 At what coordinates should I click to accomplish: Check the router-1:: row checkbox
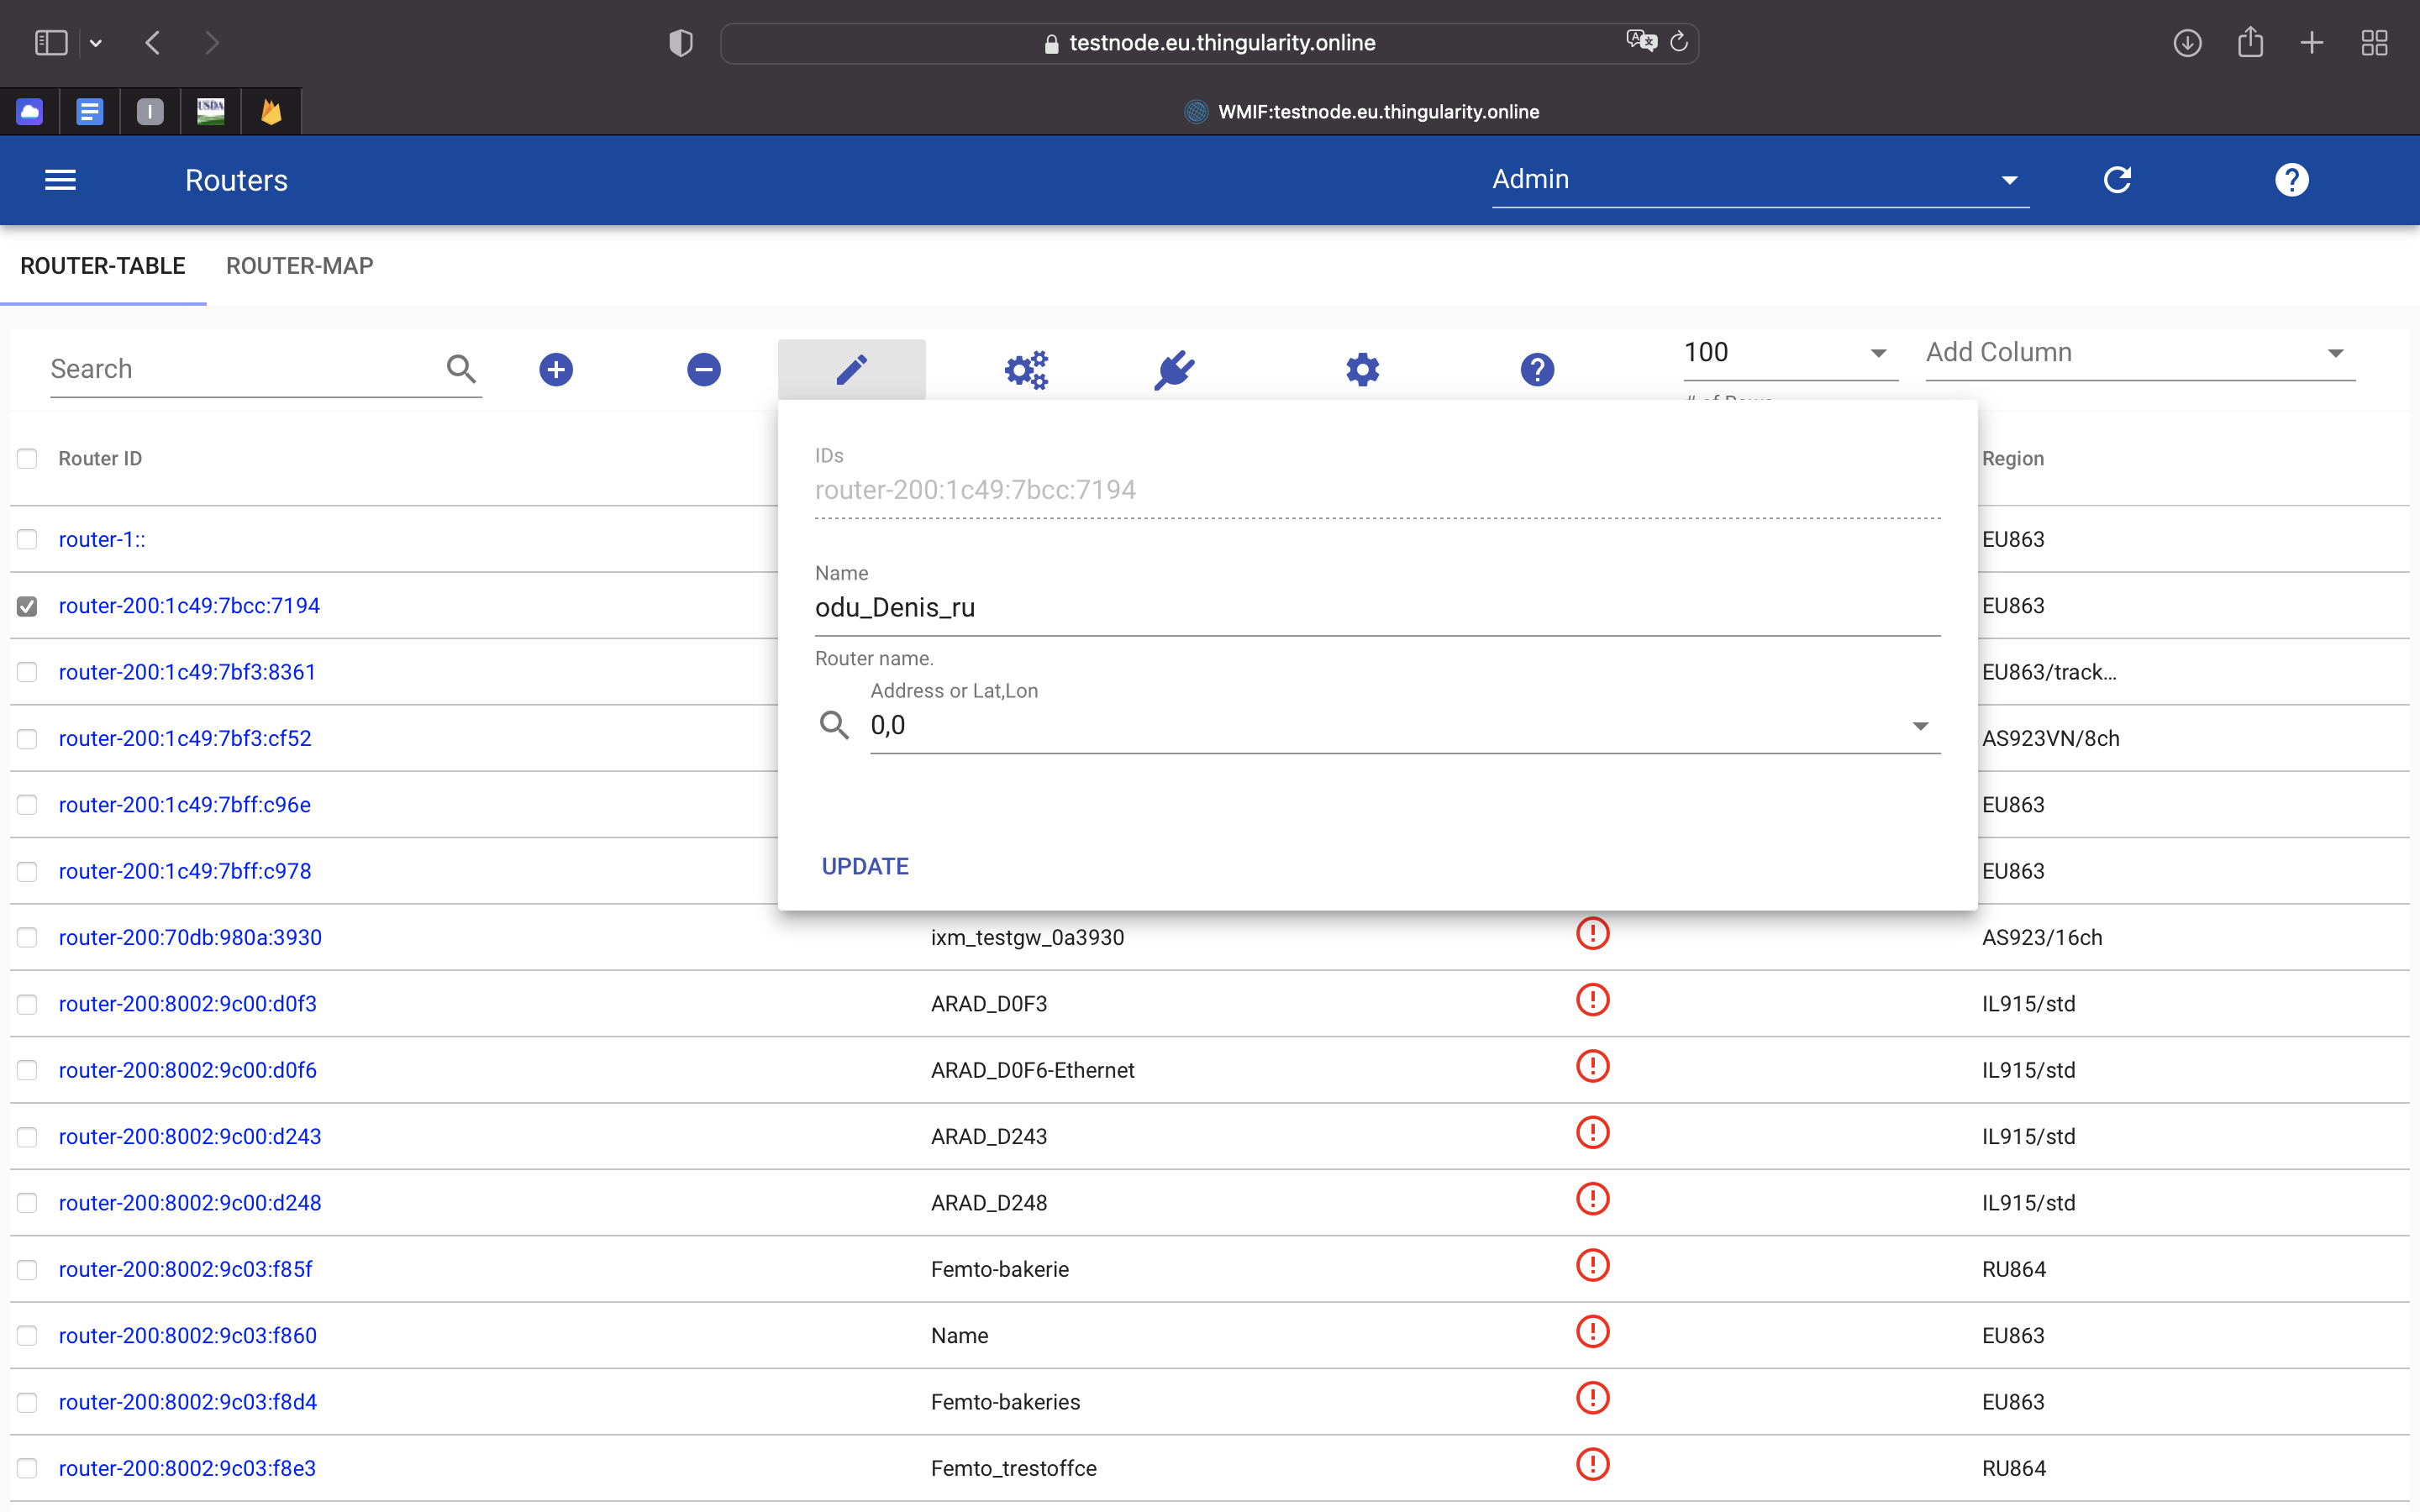27,539
